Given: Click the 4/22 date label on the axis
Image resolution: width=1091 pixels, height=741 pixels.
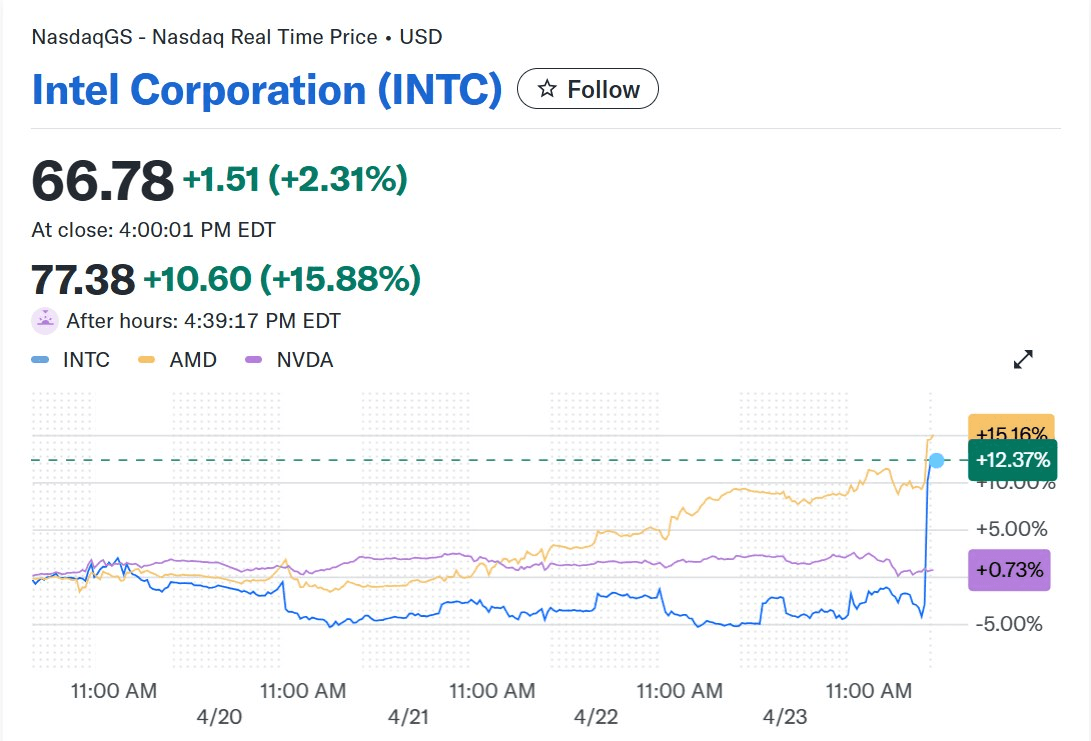Looking at the screenshot, I should pos(596,717).
